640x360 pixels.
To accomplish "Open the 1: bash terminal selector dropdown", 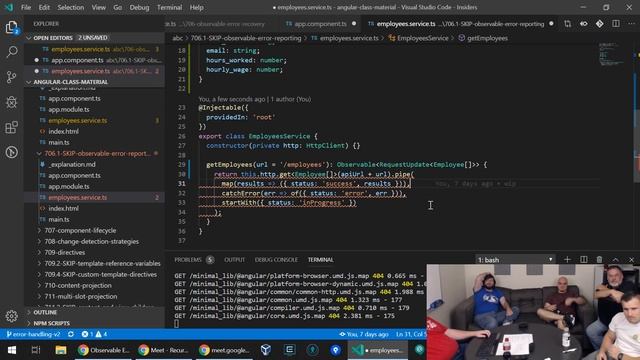I will click(515, 260).
